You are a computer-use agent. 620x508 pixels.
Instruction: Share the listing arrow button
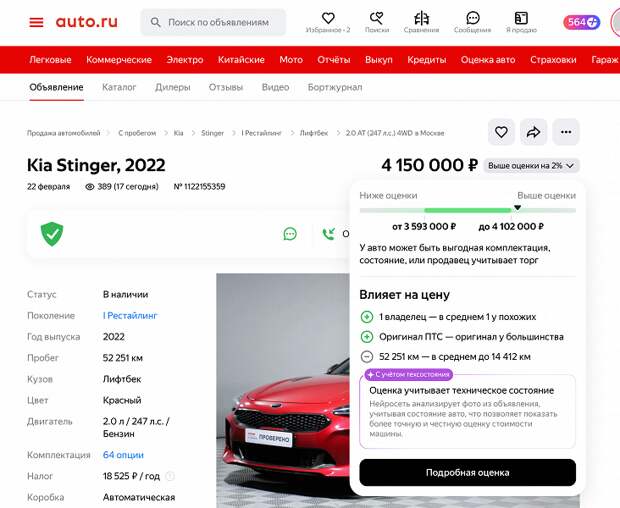tap(533, 132)
